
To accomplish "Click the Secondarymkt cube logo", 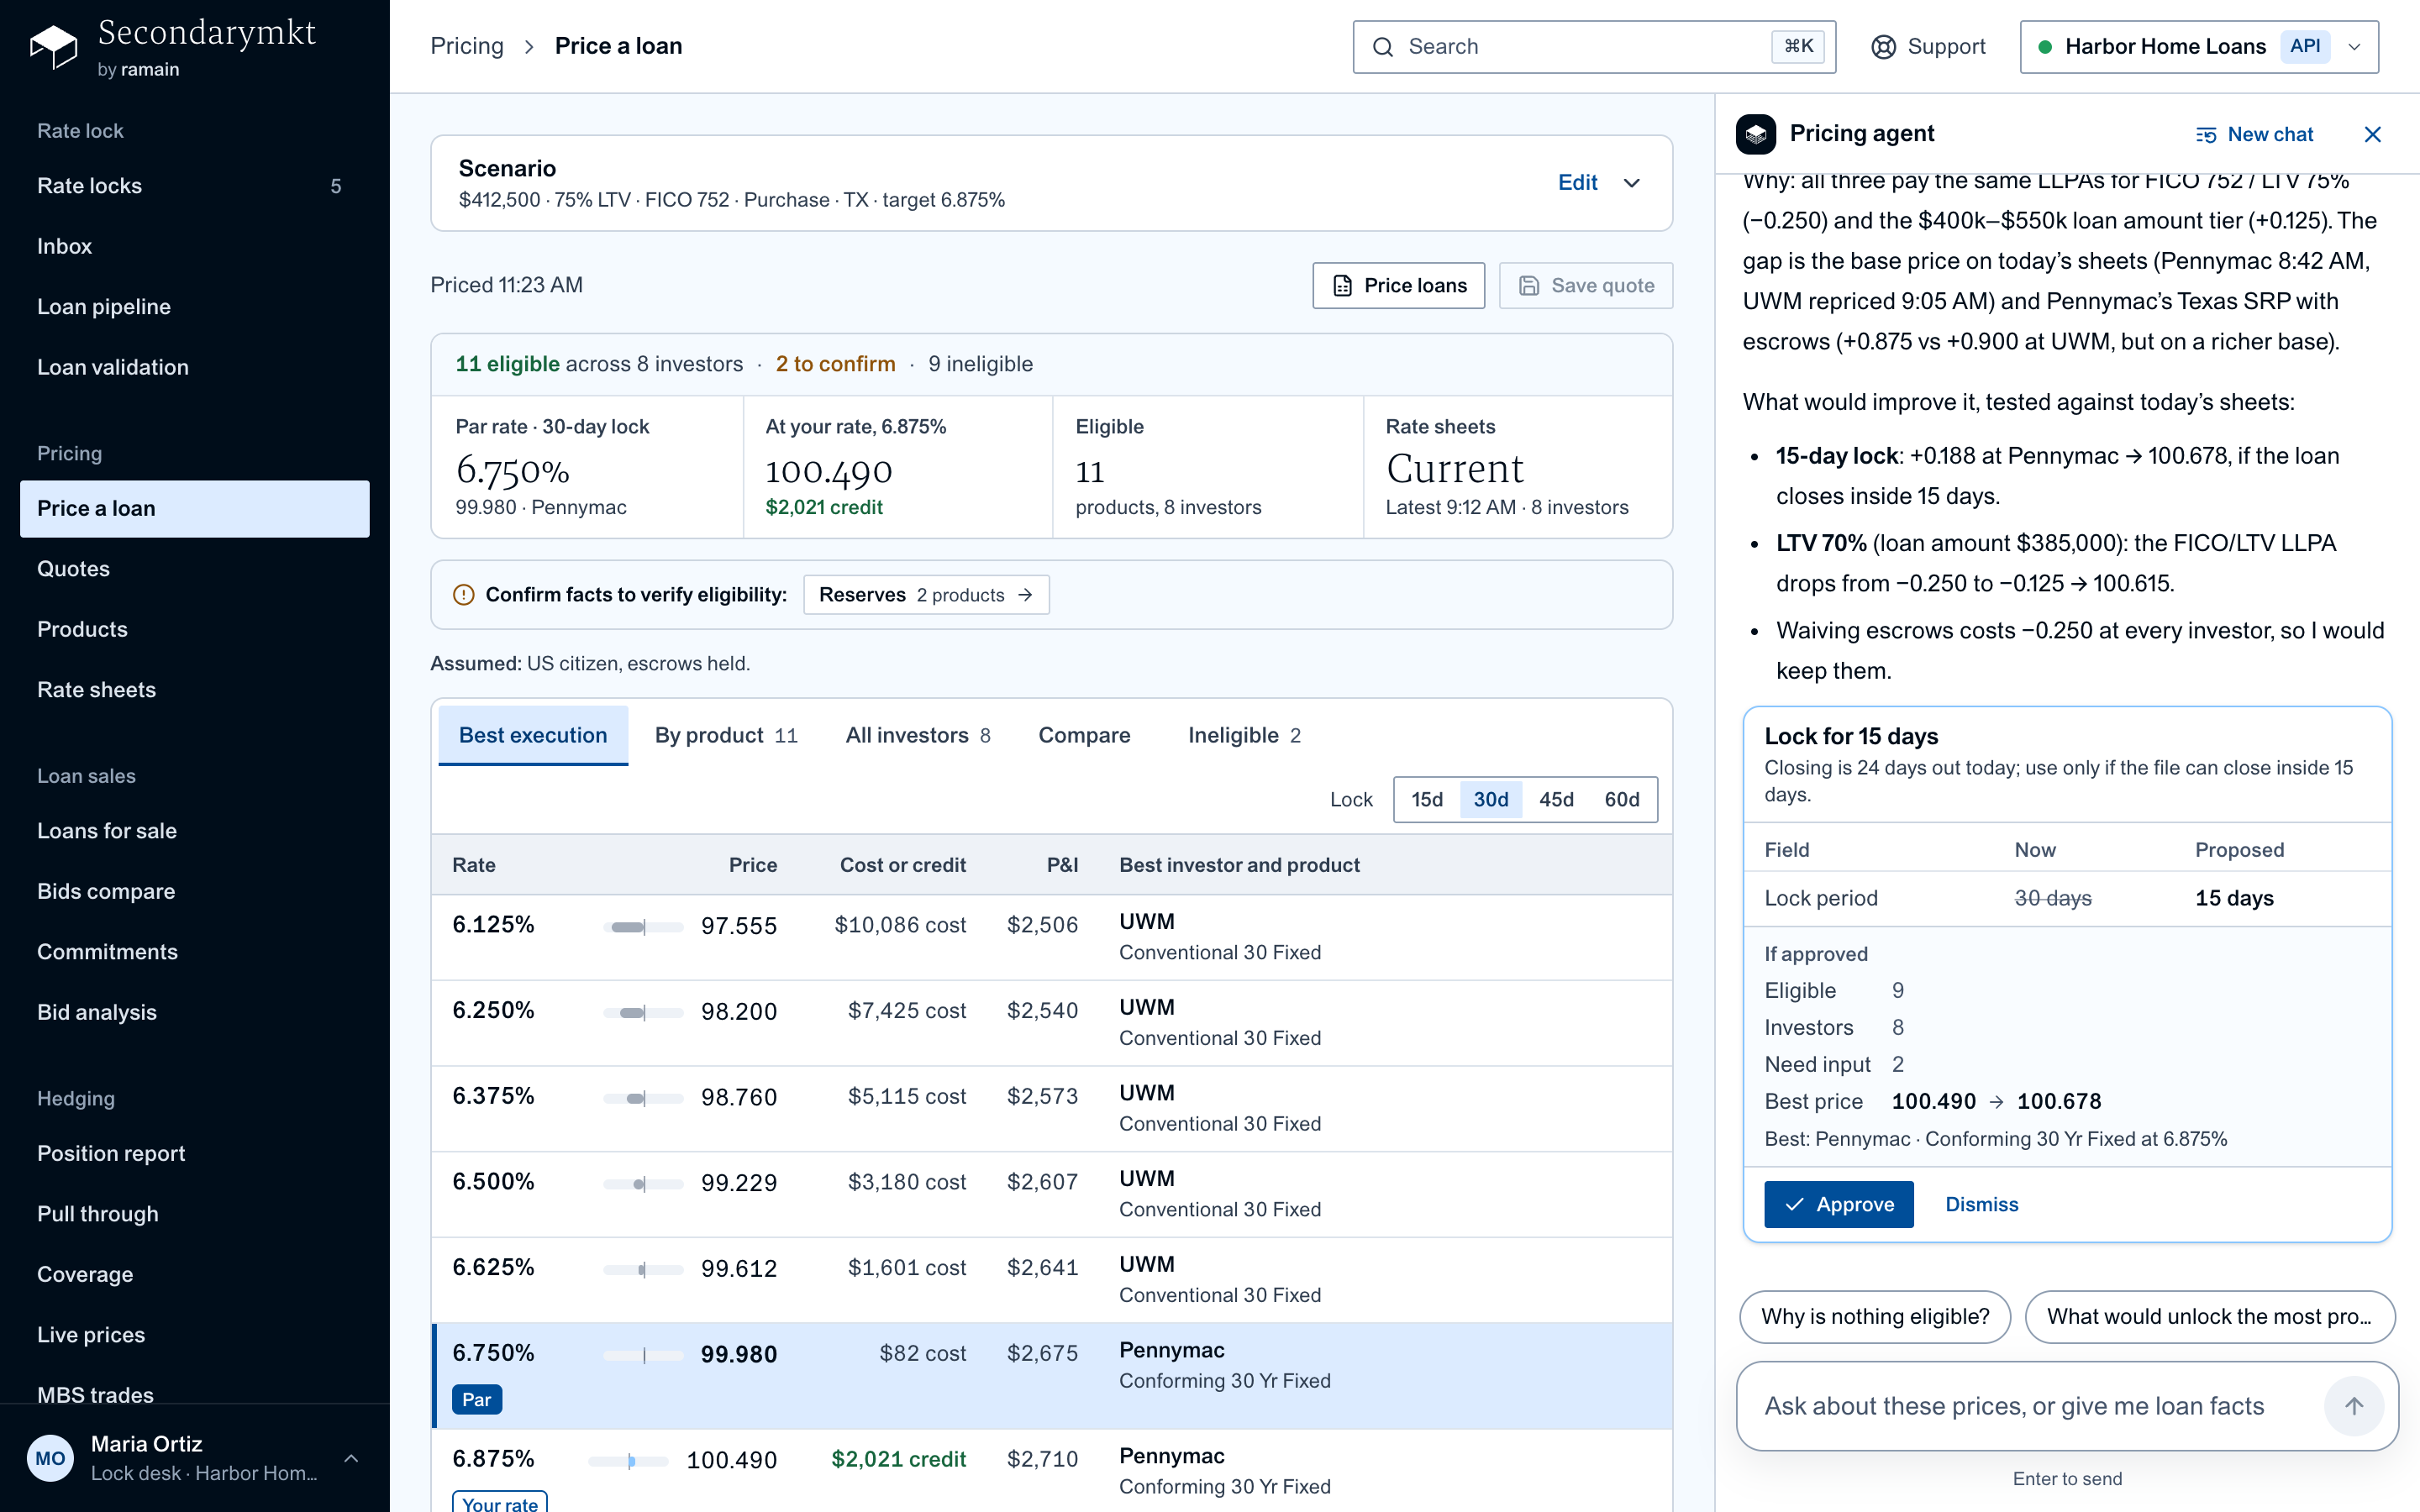I will point(54,47).
